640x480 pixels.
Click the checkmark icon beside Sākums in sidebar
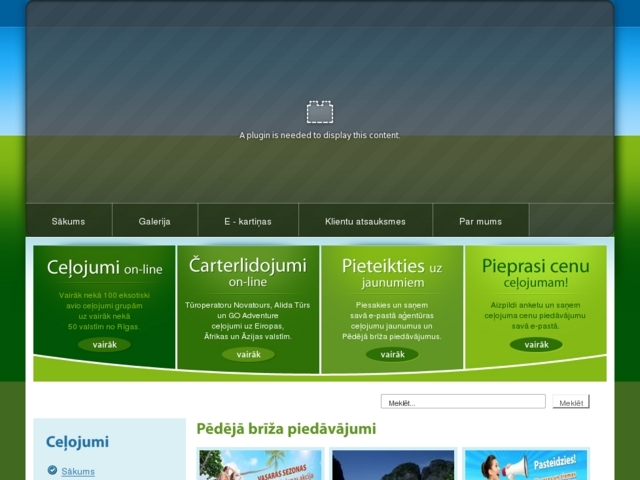coord(52,471)
